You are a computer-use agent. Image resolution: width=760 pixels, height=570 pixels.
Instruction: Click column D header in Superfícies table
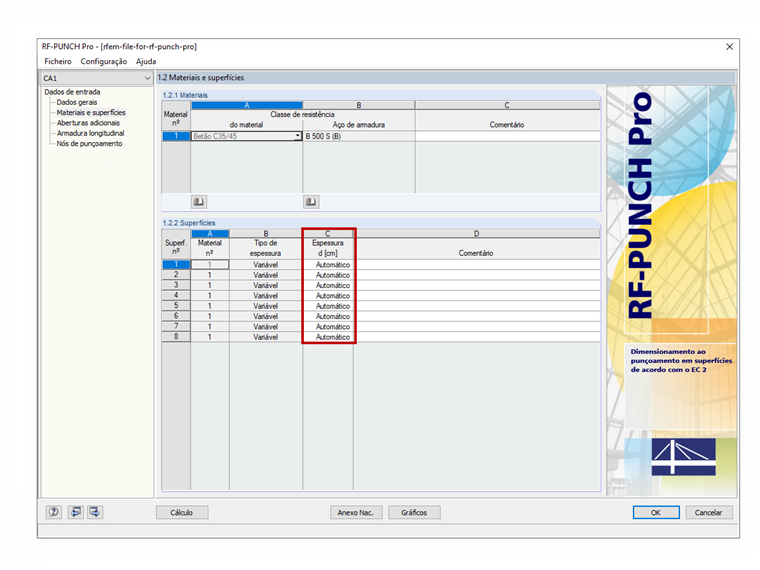(x=477, y=234)
